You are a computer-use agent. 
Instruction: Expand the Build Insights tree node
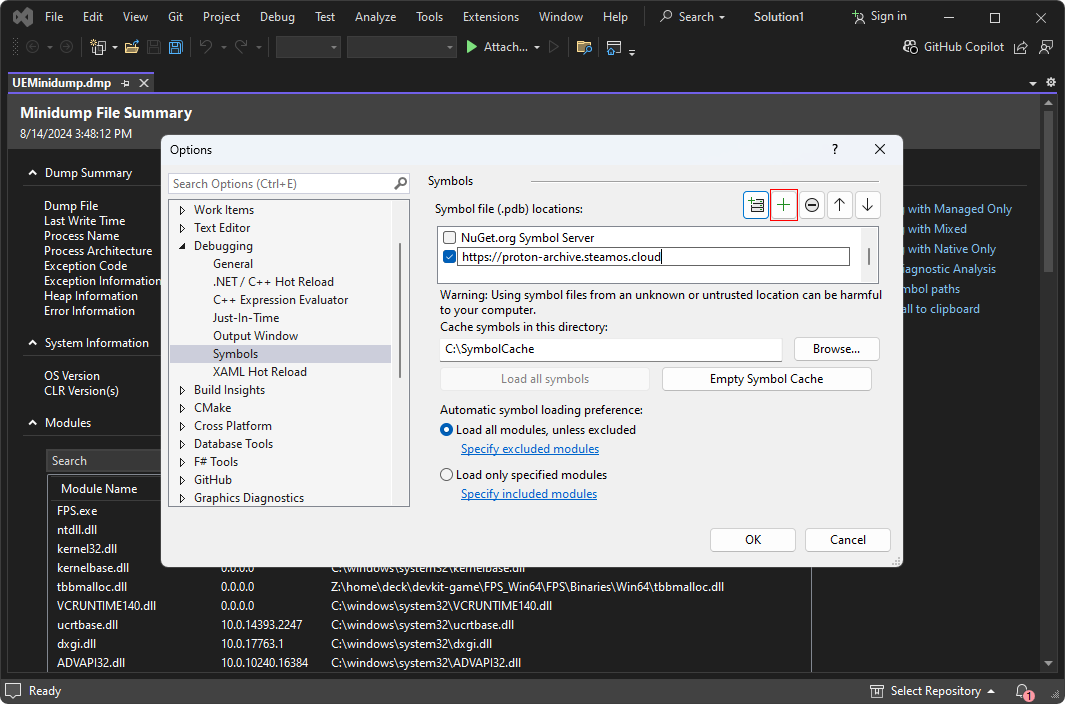click(182, 390)
